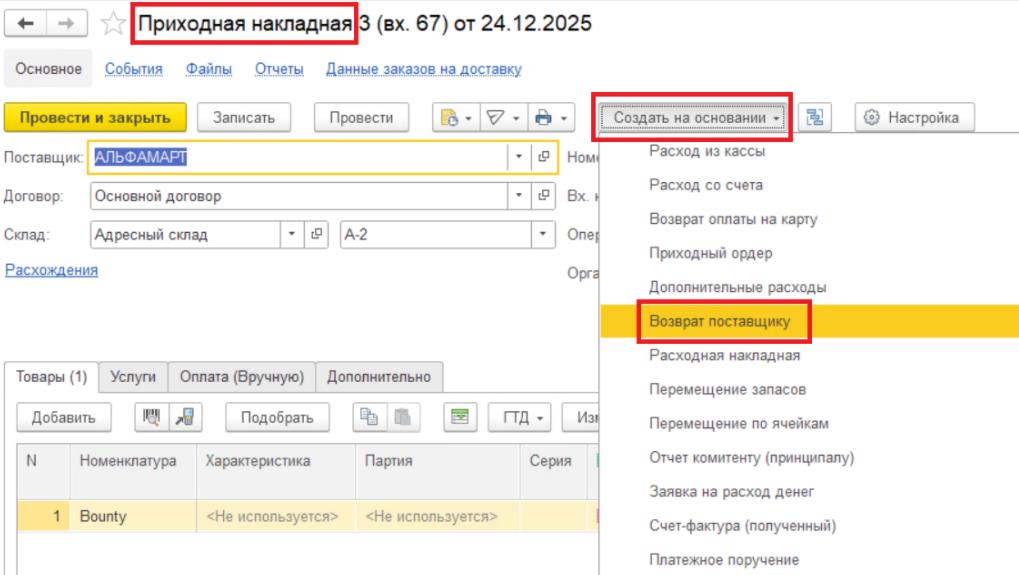Expand the Склад Адресный склад dropdown
Screen dimensions: 1019x575
[292, 234]
